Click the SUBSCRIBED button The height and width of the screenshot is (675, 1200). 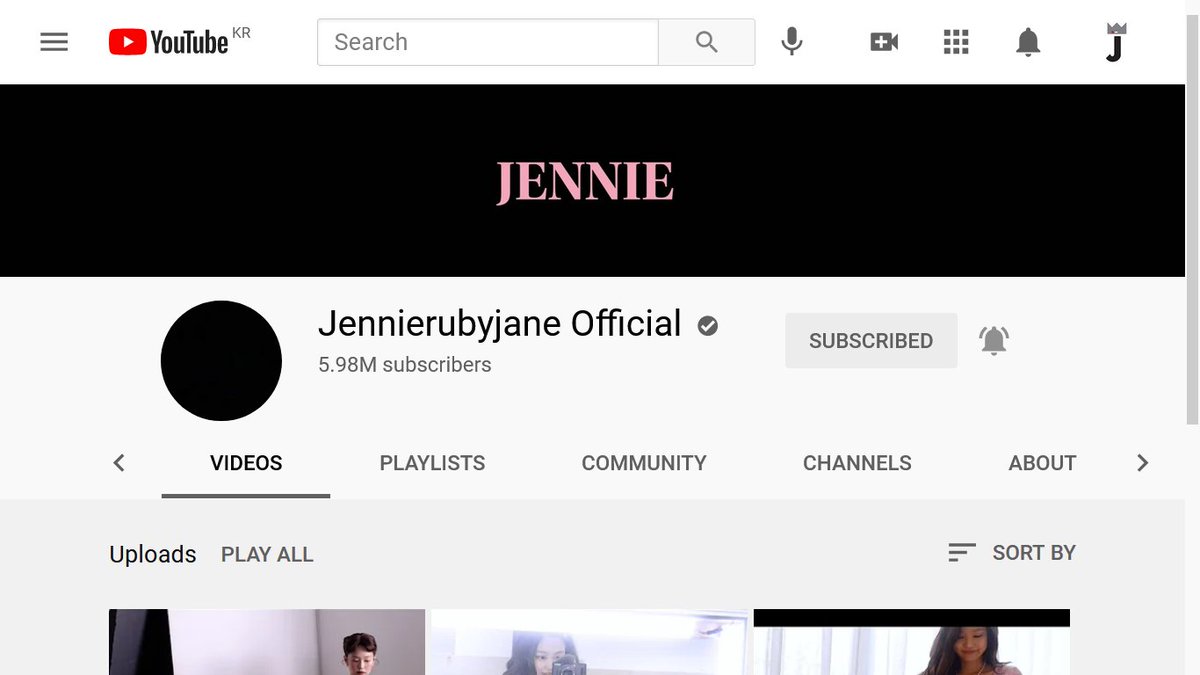click(871, 341)
